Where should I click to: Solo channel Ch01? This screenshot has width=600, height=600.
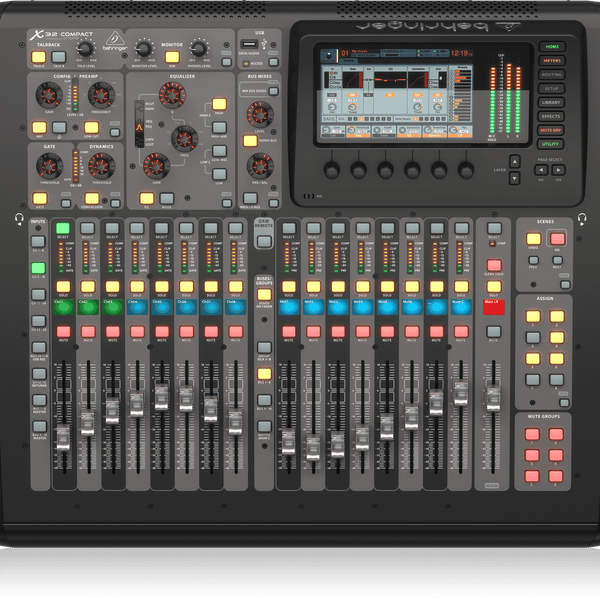pos(63,287)
